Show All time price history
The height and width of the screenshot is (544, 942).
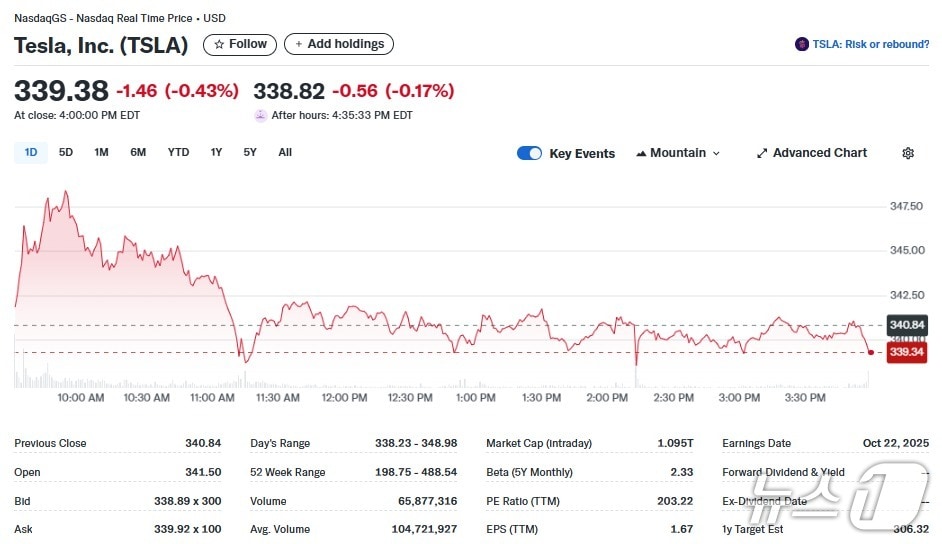click(x=285, y=152)
